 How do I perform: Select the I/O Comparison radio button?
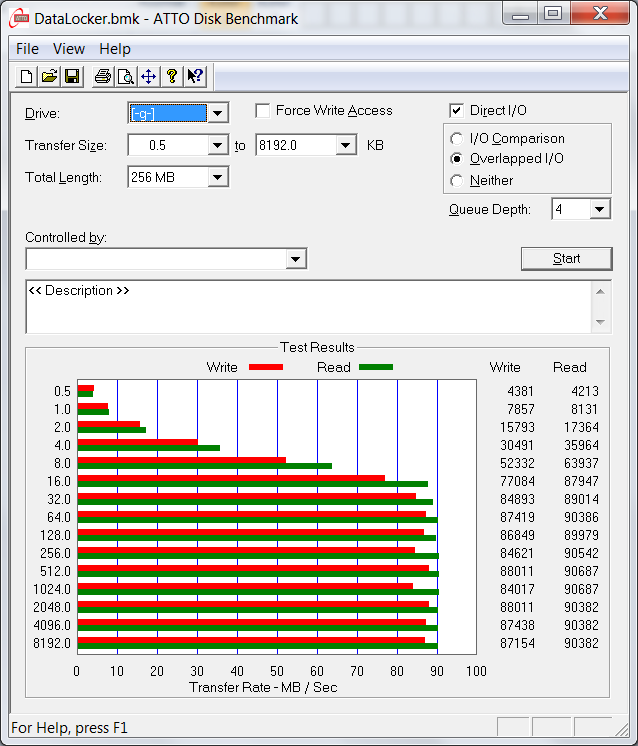[x=457, y=139]
